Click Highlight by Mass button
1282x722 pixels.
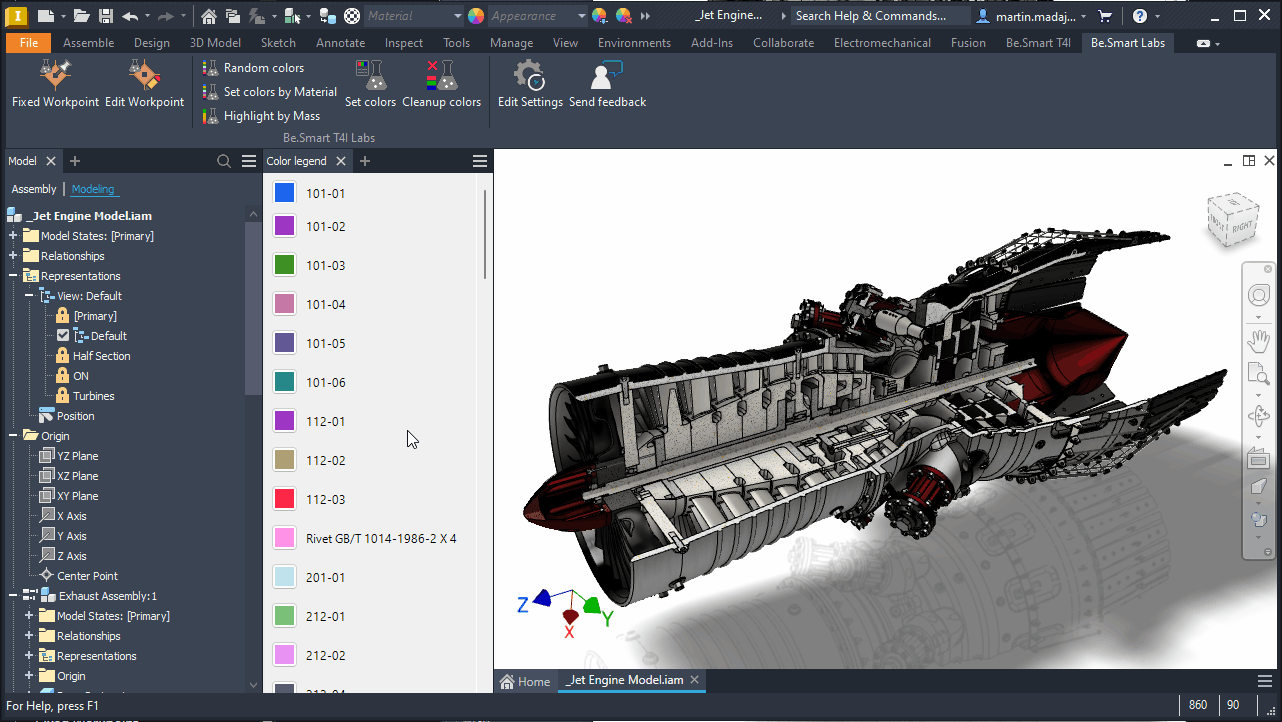point(262,116)
